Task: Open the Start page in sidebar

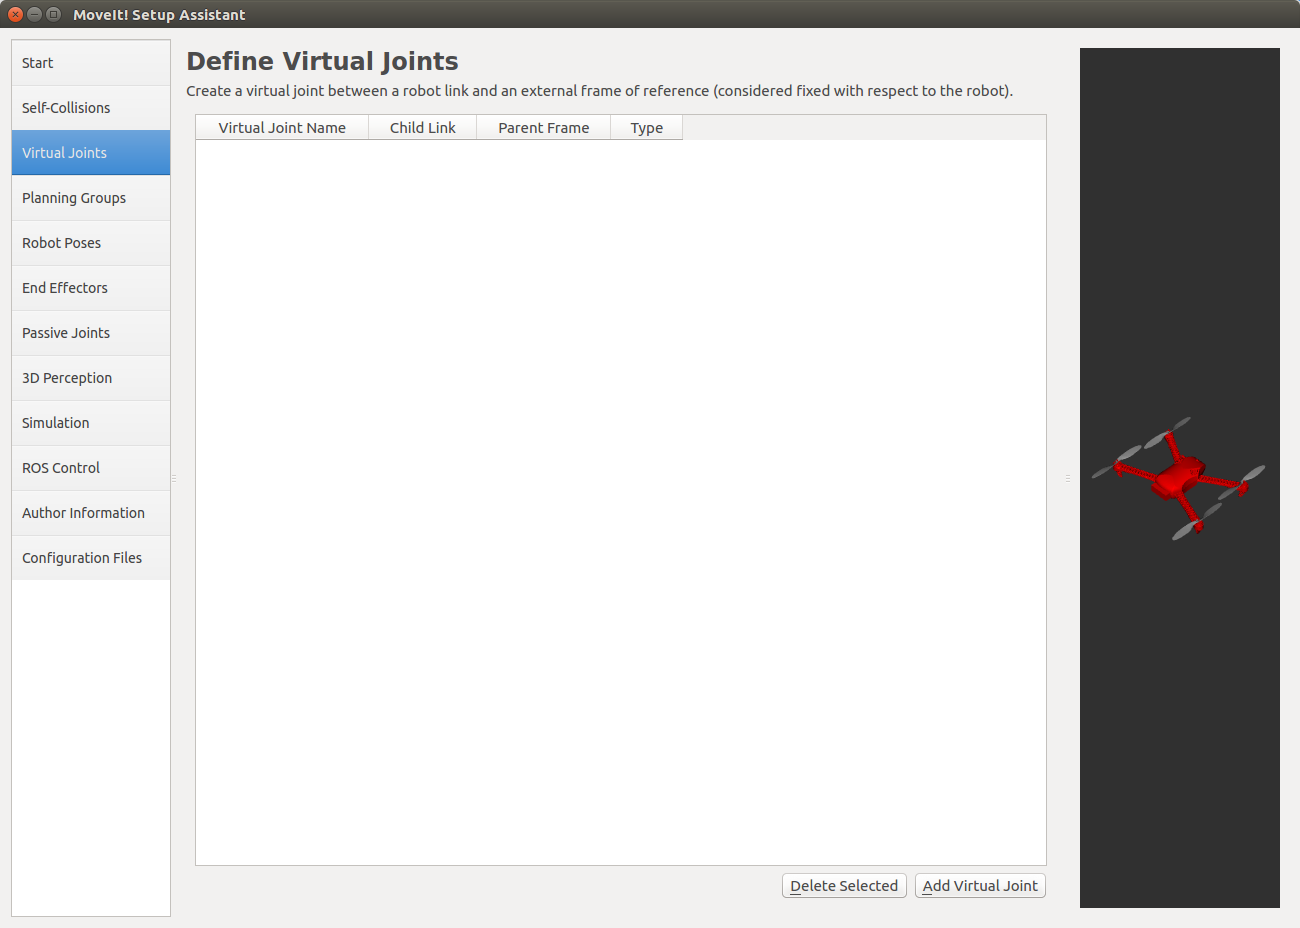Action: click(x=91, y=63)
